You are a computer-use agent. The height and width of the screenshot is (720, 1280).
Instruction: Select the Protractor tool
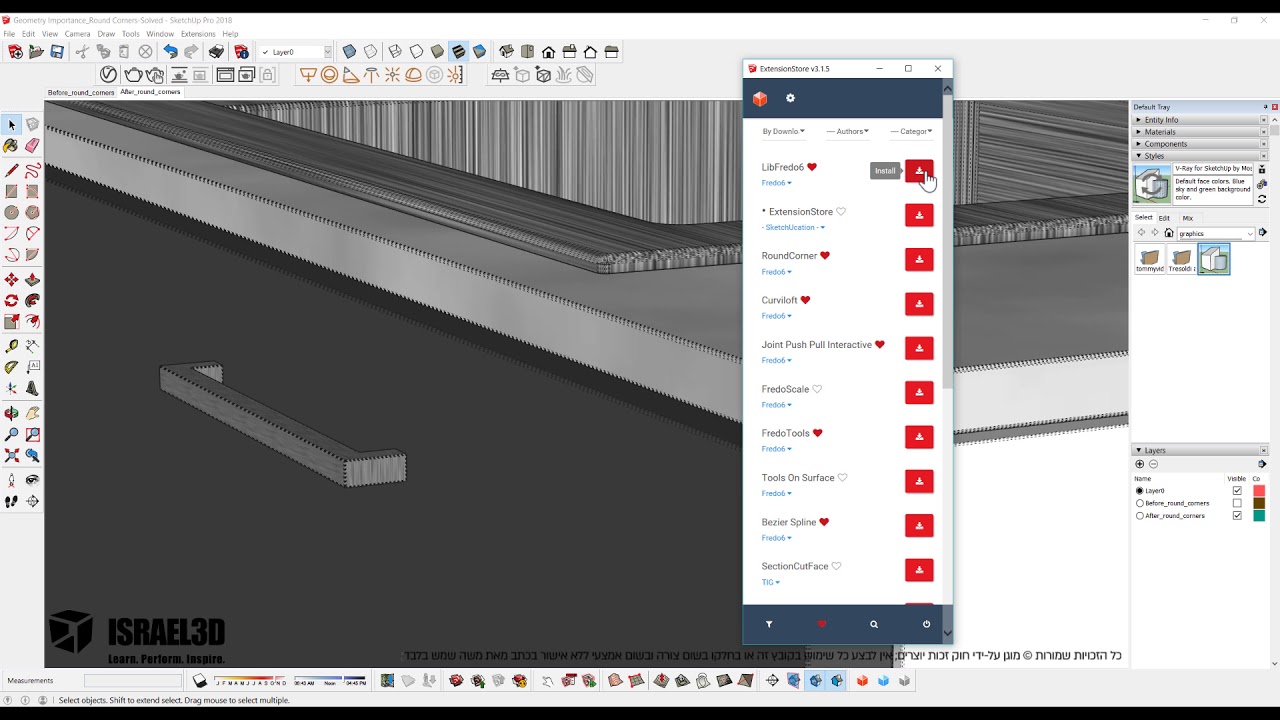coord(12,367)
